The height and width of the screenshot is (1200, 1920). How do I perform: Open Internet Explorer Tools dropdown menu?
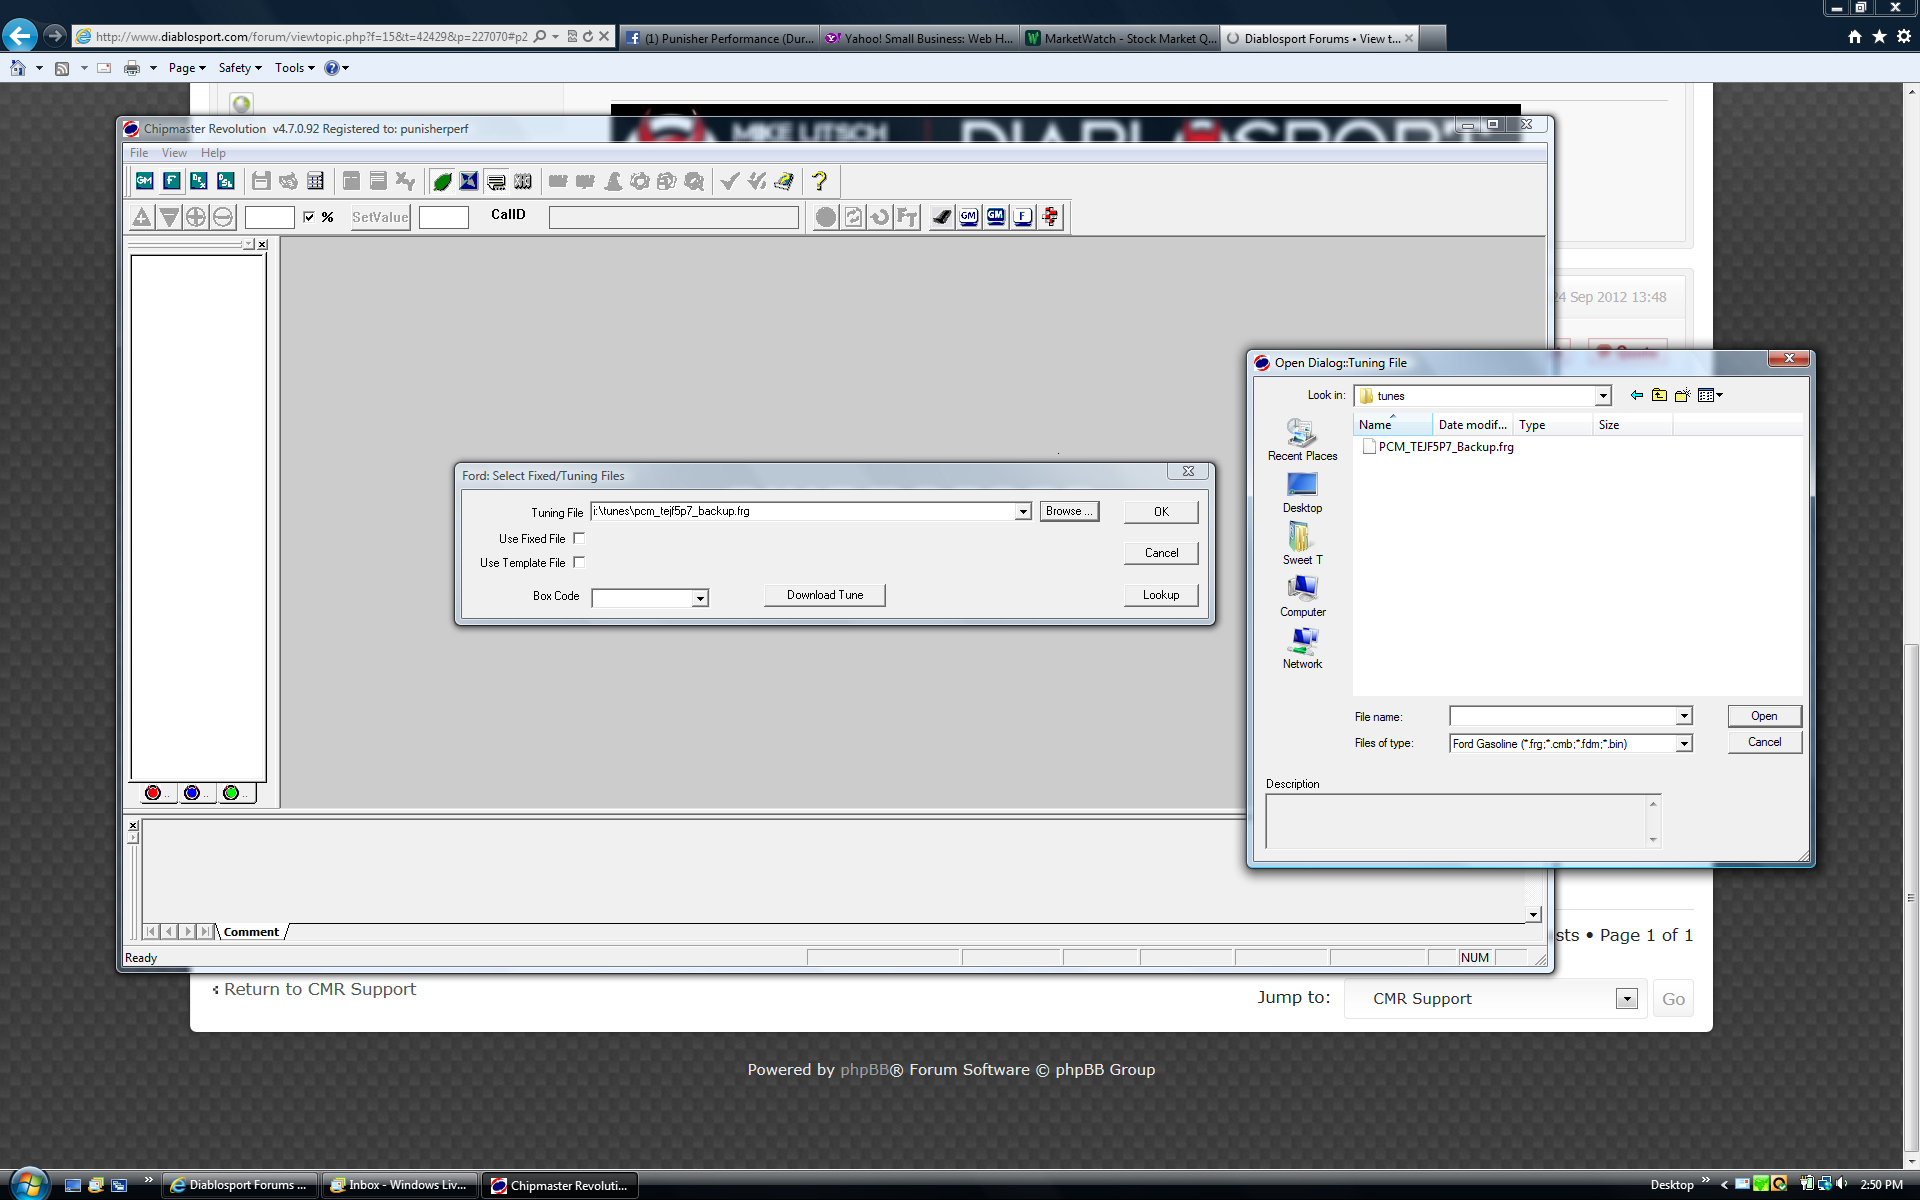coord(295,68)
